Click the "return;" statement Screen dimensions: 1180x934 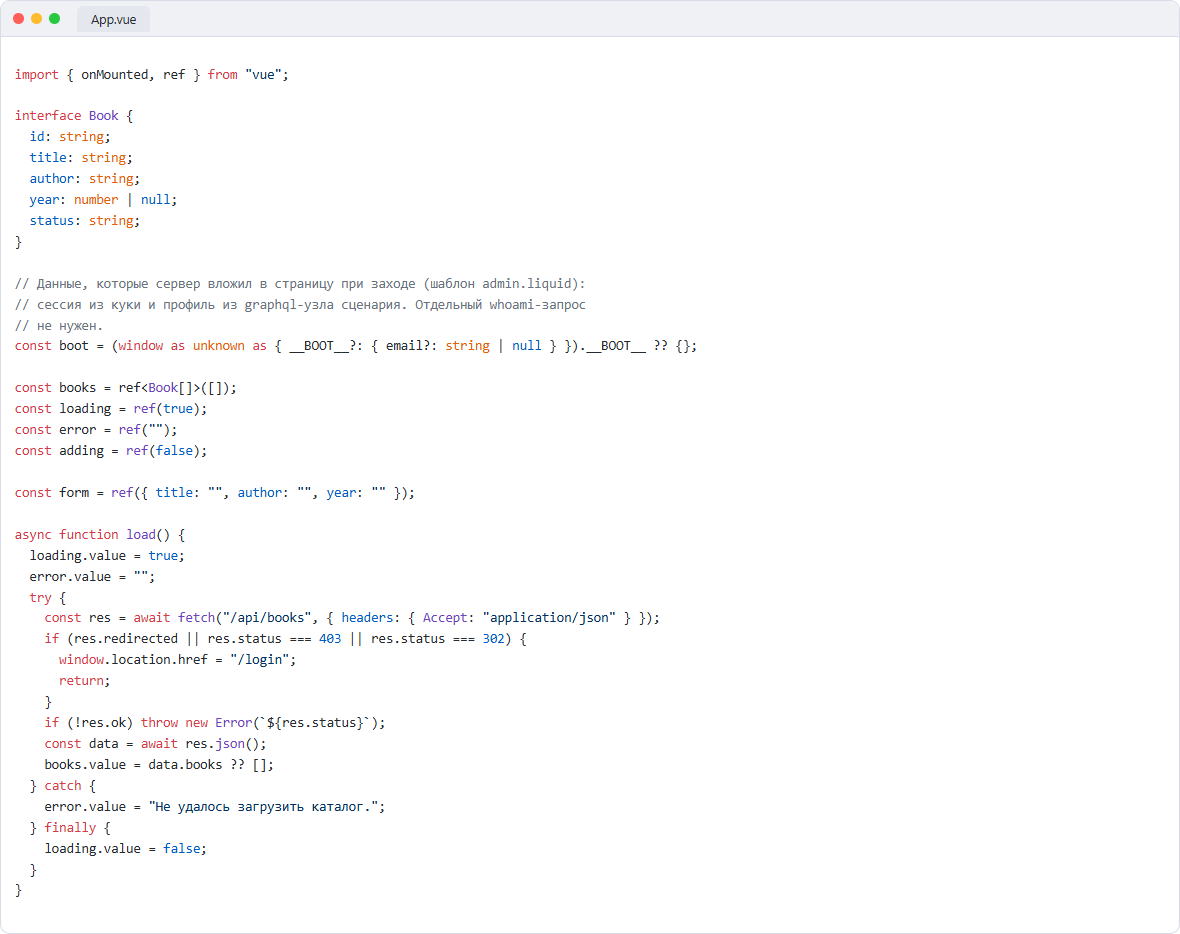point(84,681)
